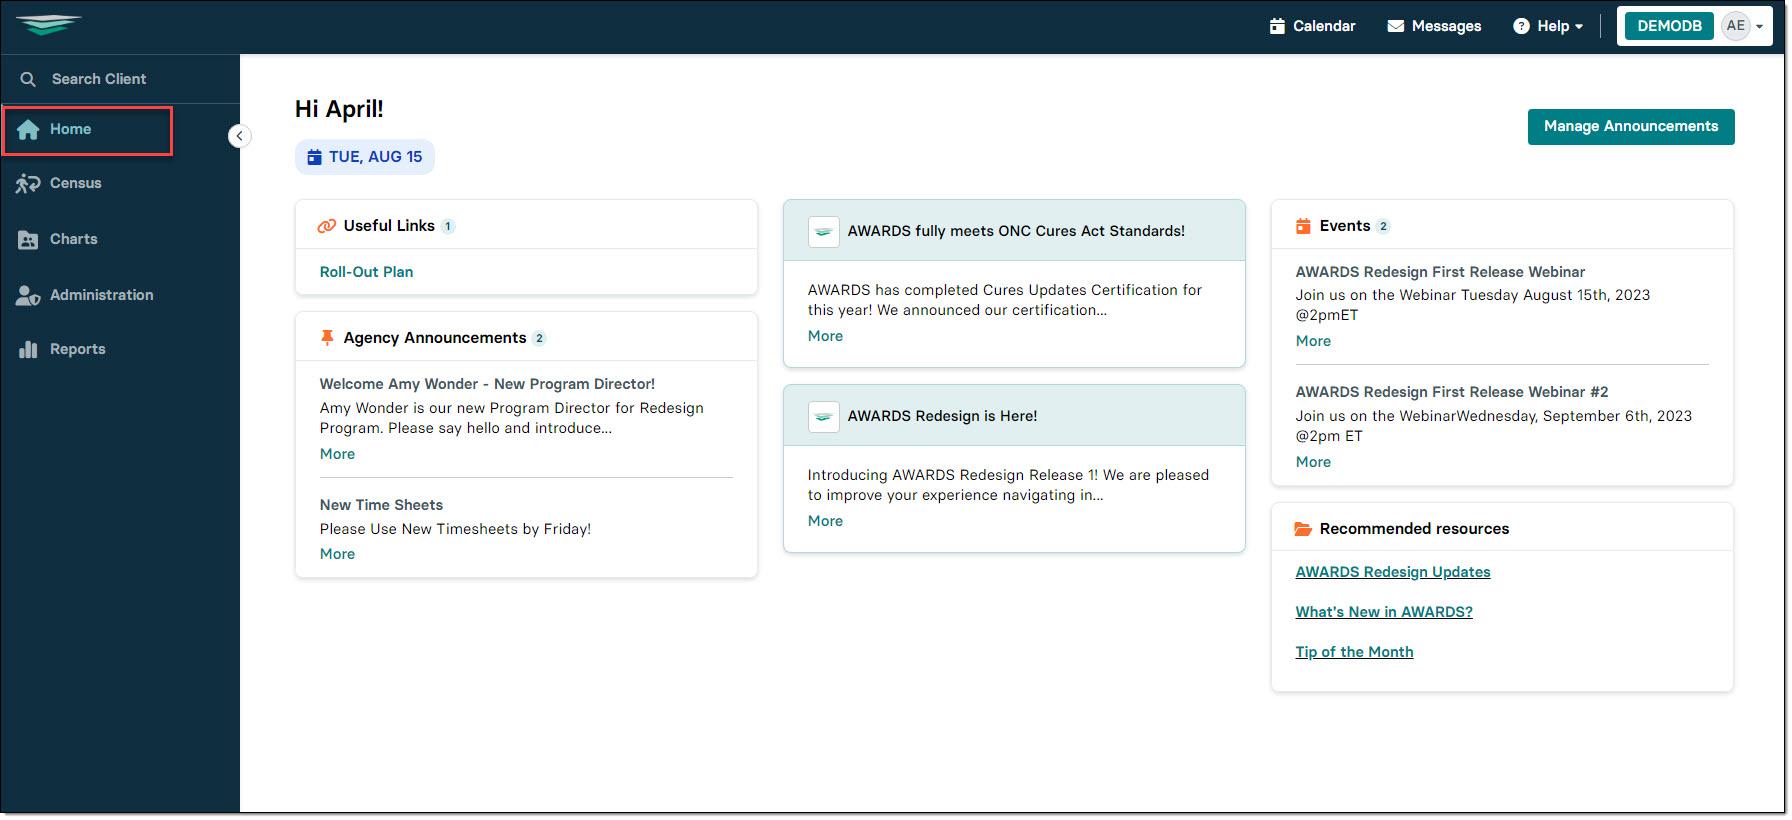
Task: Open the AWARDS Redesign Updates link
Action: pyautogui.click(x=1393, y=572)
